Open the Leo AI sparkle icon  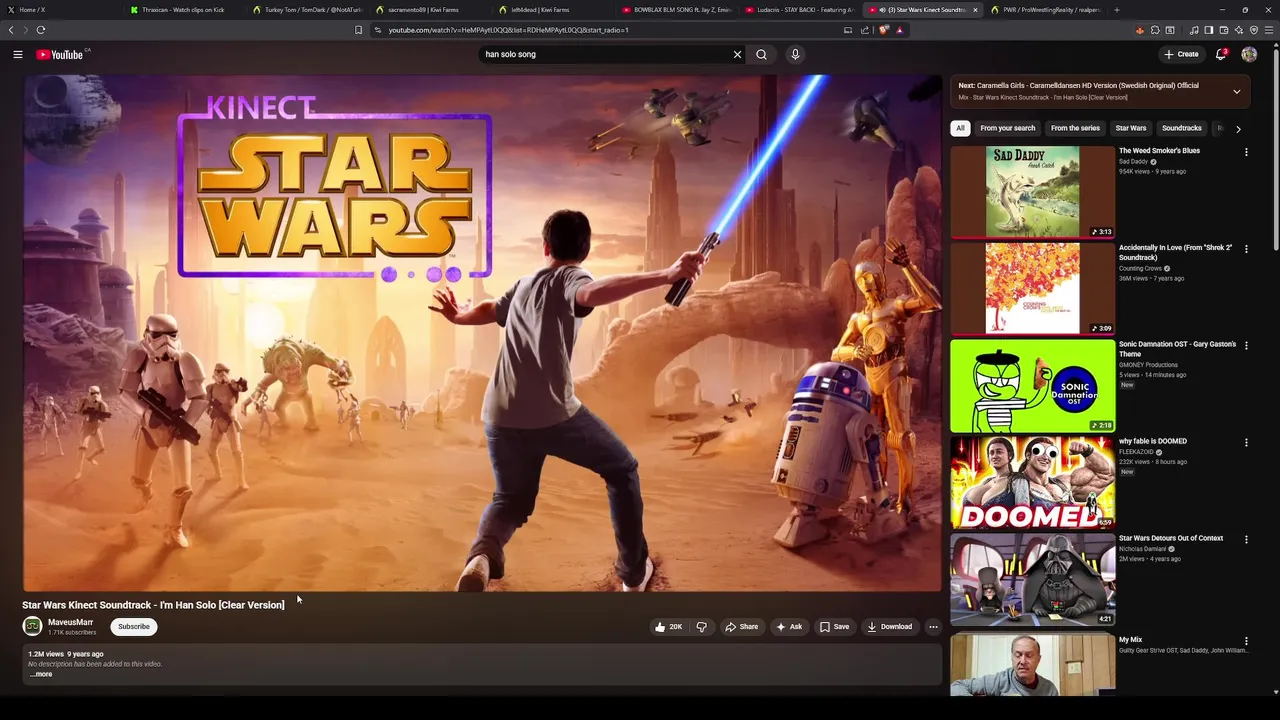click(1238, 30)
